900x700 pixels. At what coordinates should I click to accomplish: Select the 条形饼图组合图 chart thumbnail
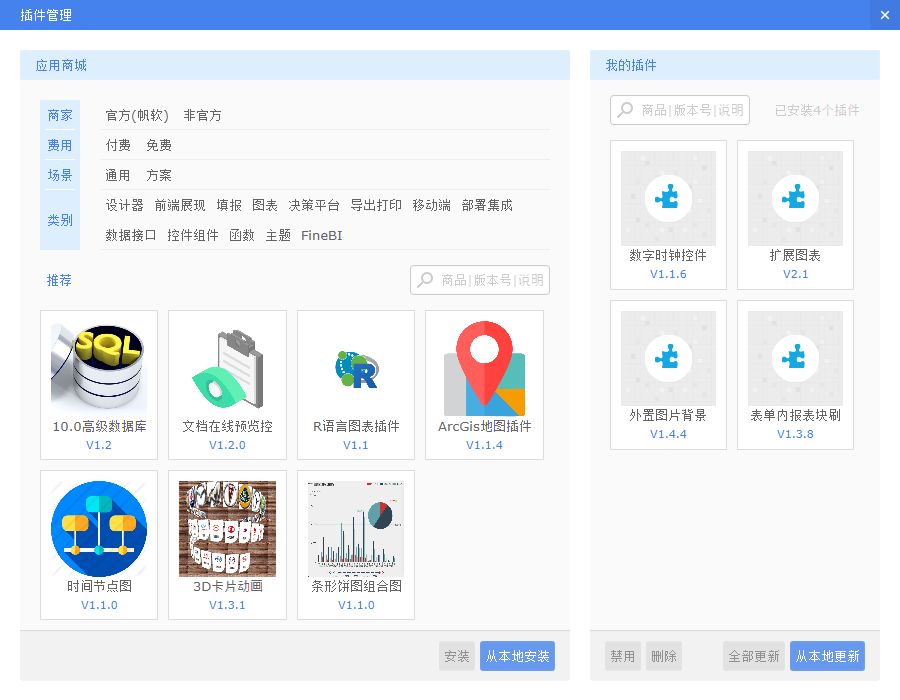point(356,529)
